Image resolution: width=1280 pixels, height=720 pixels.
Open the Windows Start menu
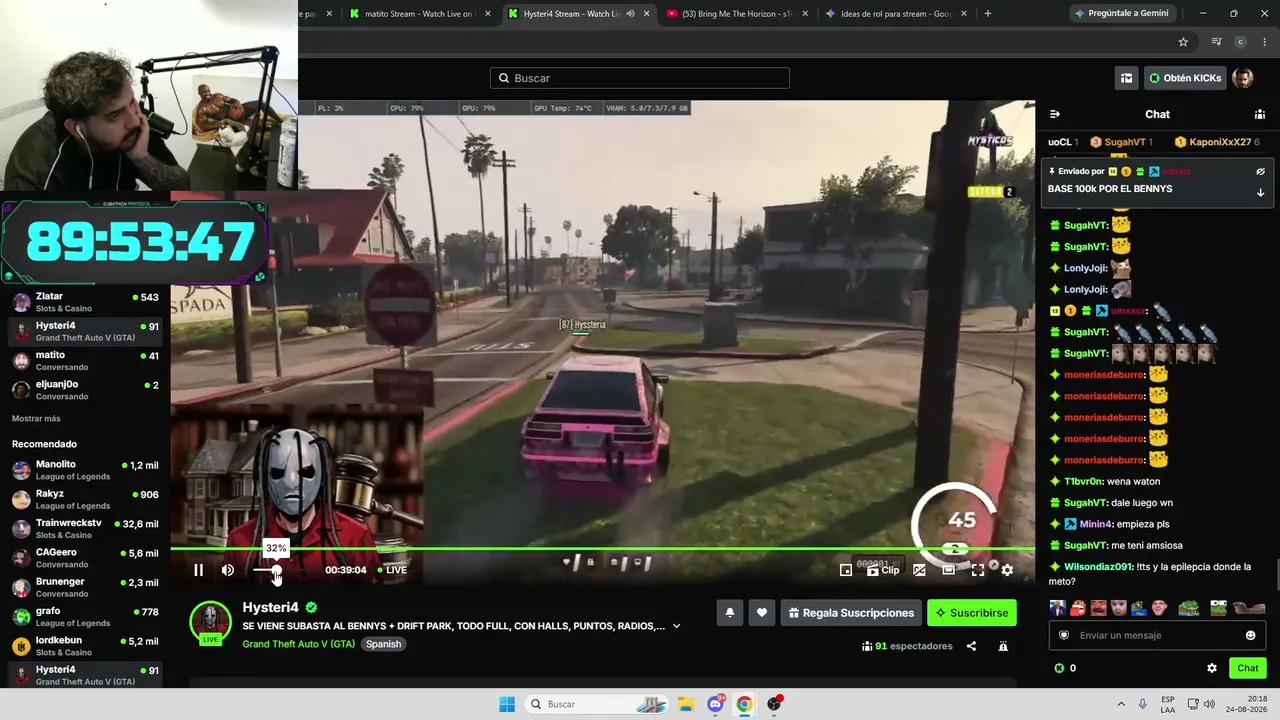tap(507, 704)
